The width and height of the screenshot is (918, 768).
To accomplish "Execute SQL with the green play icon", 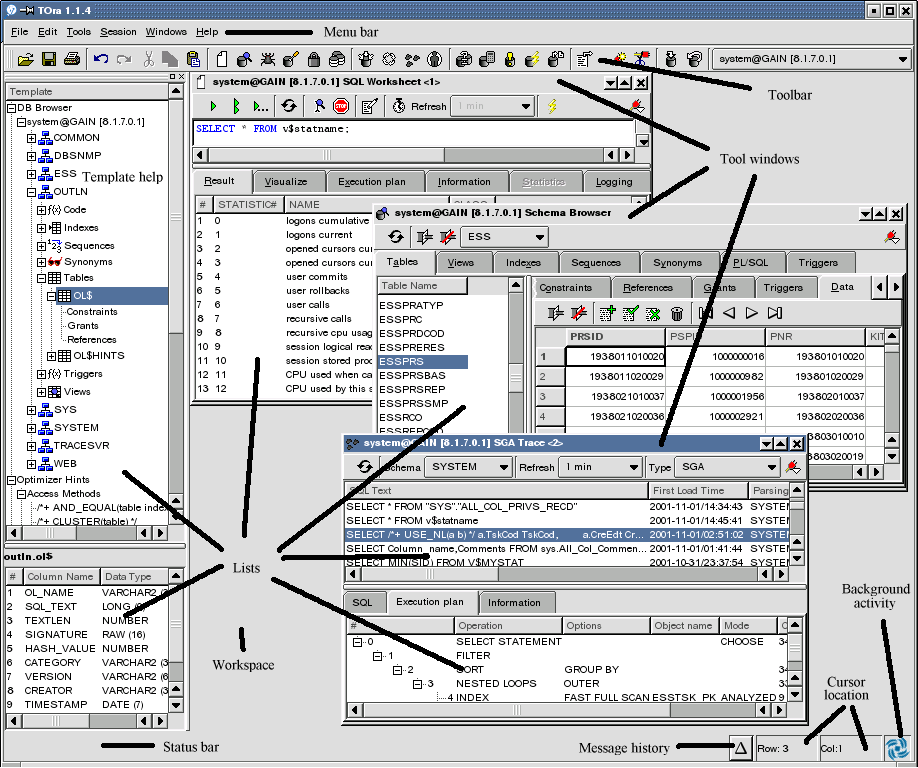I will tap(213, 106).
